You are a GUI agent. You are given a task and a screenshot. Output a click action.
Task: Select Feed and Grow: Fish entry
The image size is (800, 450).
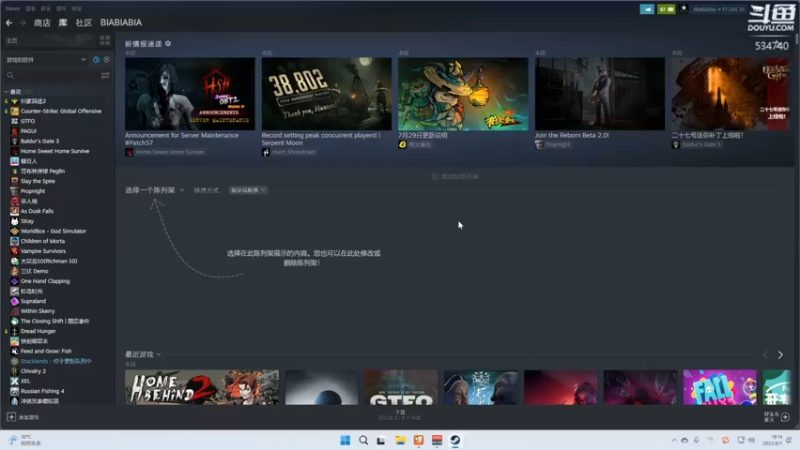(x=46, y=351)
